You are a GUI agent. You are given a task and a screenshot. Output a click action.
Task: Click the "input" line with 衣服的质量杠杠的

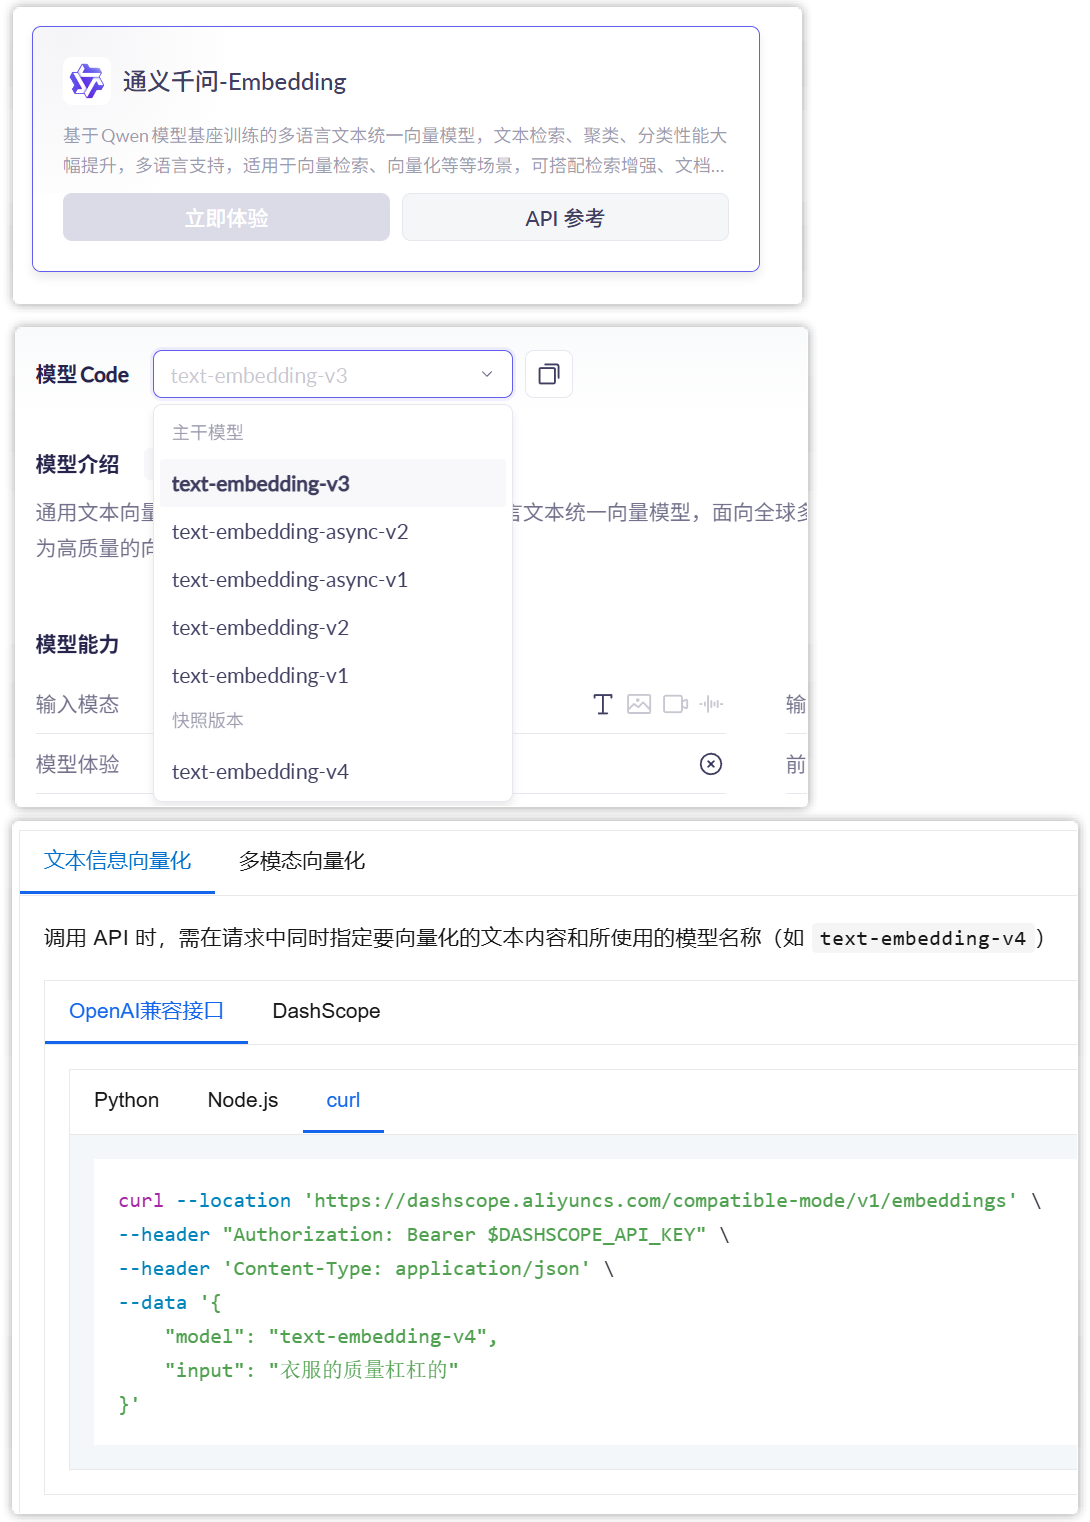click(312, 1370)
